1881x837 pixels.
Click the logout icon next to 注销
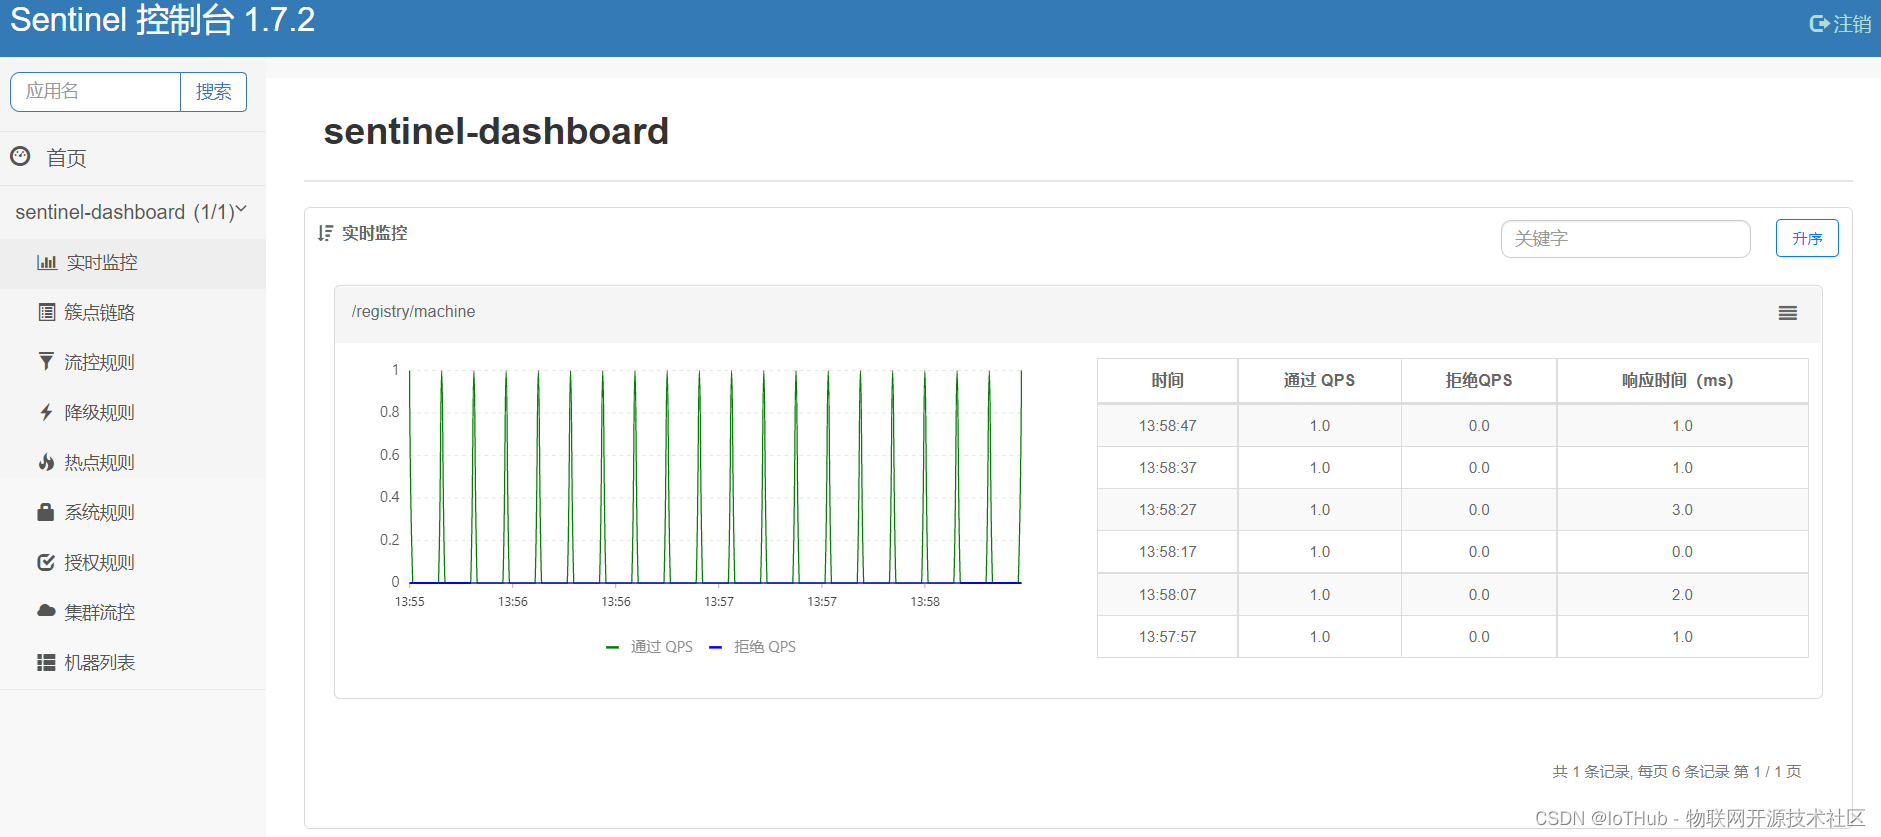(x=1819, y=23)
